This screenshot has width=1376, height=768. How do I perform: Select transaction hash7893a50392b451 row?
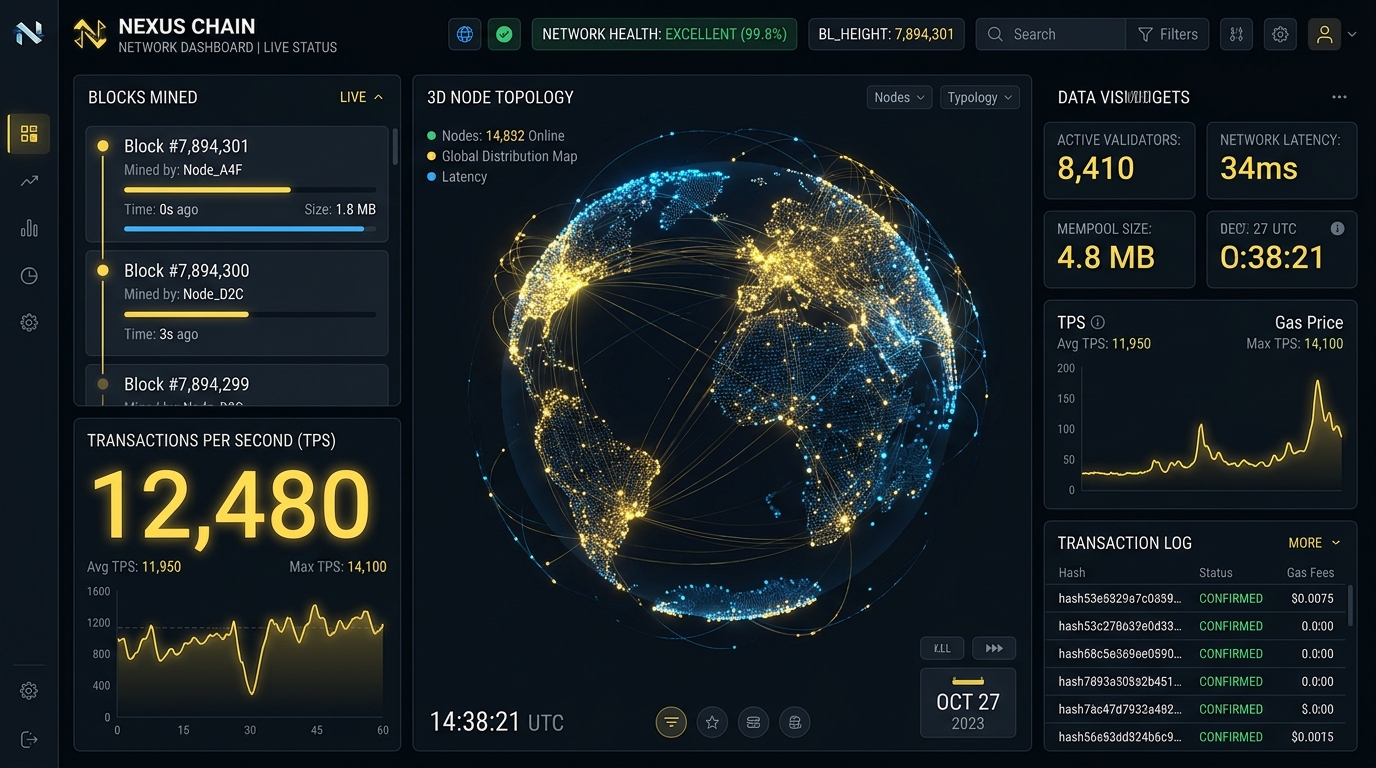click(x=1196, y=681)
